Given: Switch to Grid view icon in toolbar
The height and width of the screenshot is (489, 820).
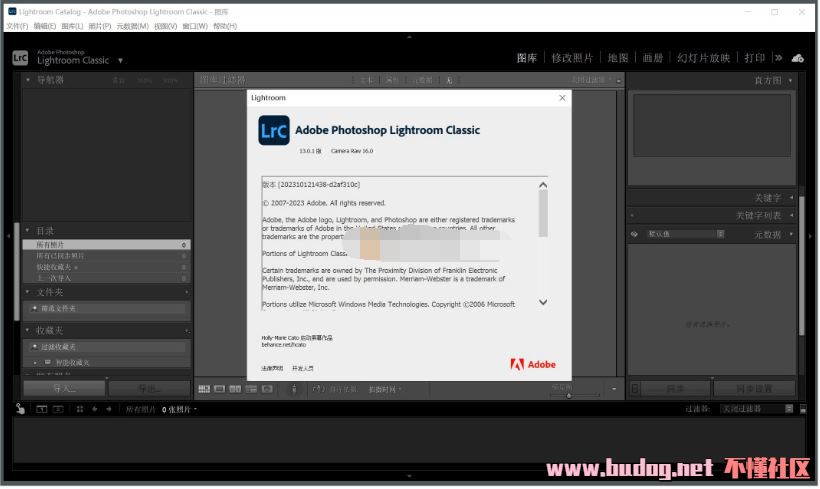Looking at the screenshot, I should coord(204,390).
